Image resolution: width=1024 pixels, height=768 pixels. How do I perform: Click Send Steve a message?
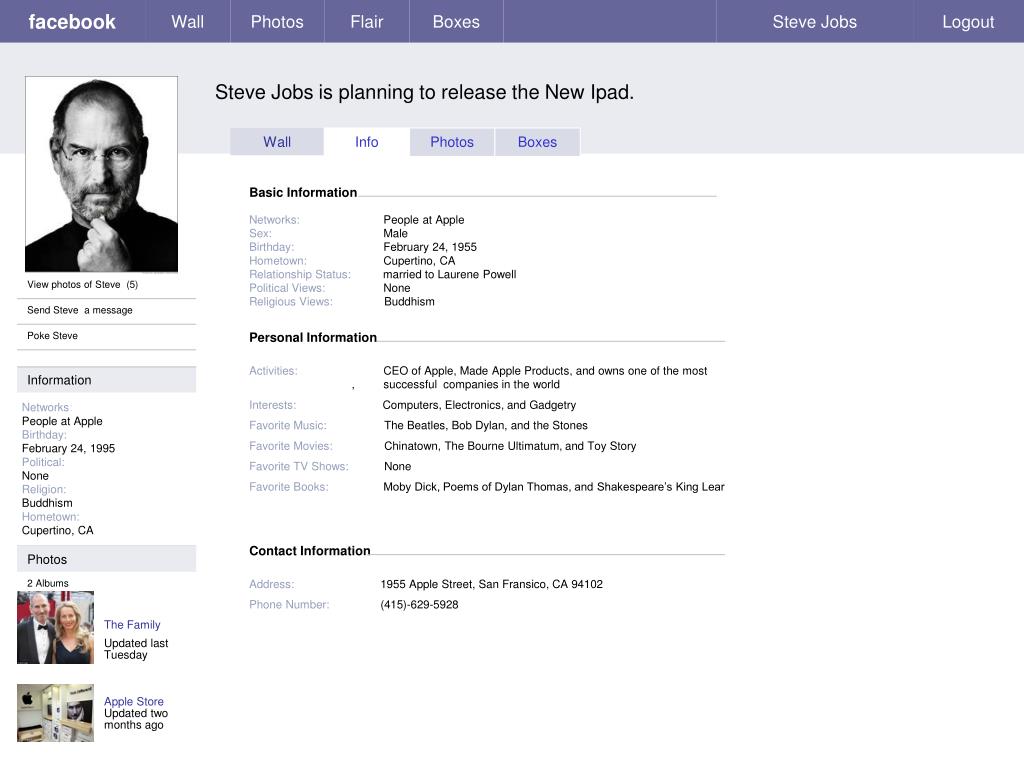click(x=80, y=310)
